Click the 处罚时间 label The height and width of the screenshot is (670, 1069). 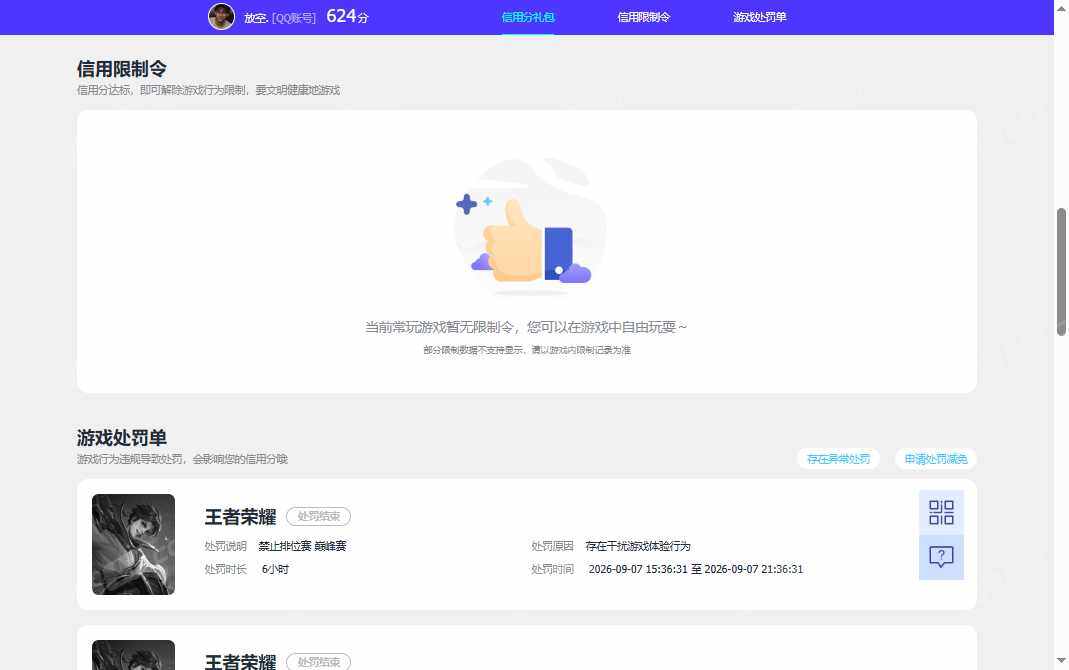552,569
